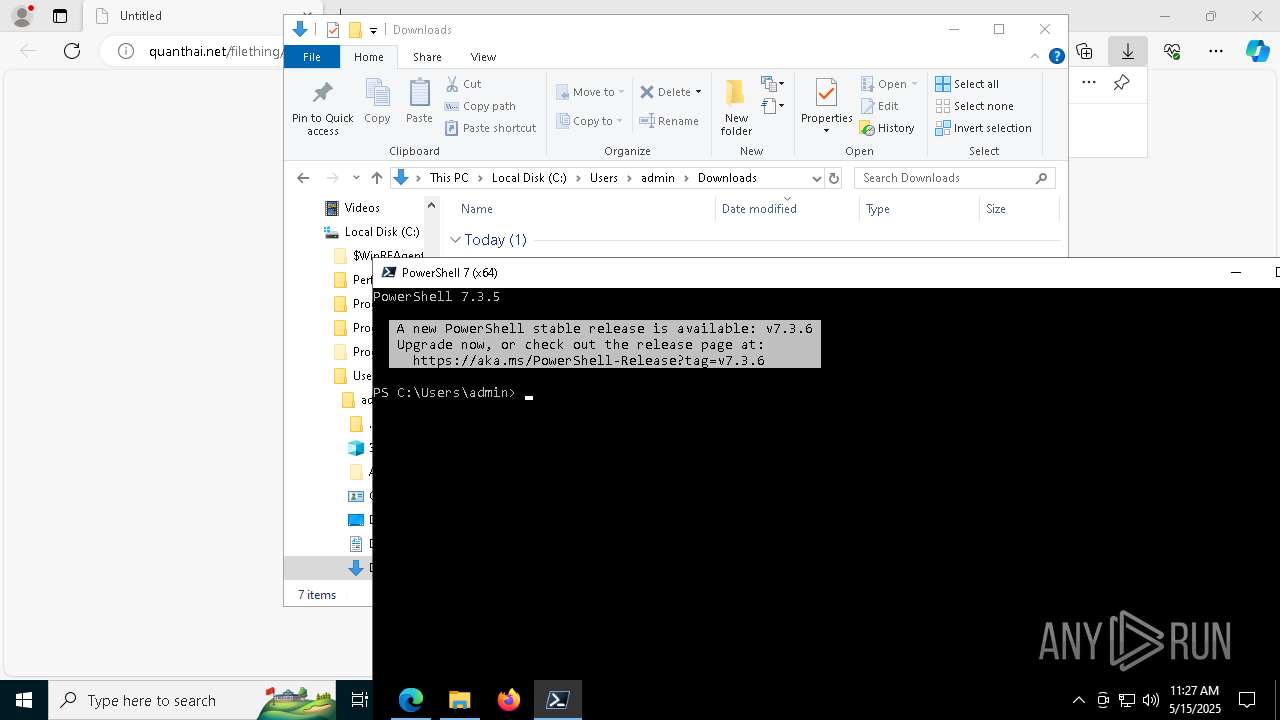Open volume control in tray
This screenshot has width=1280, height=720.
click(1151, 700)
